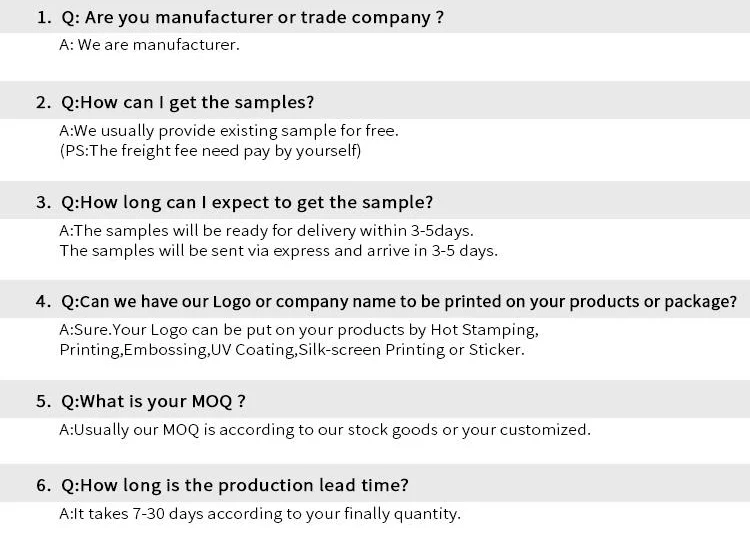Image resolution: width=750 pixels, height=555 pixels.
Task: Click the number 5 FAQ label
Action: click(43, 401)
